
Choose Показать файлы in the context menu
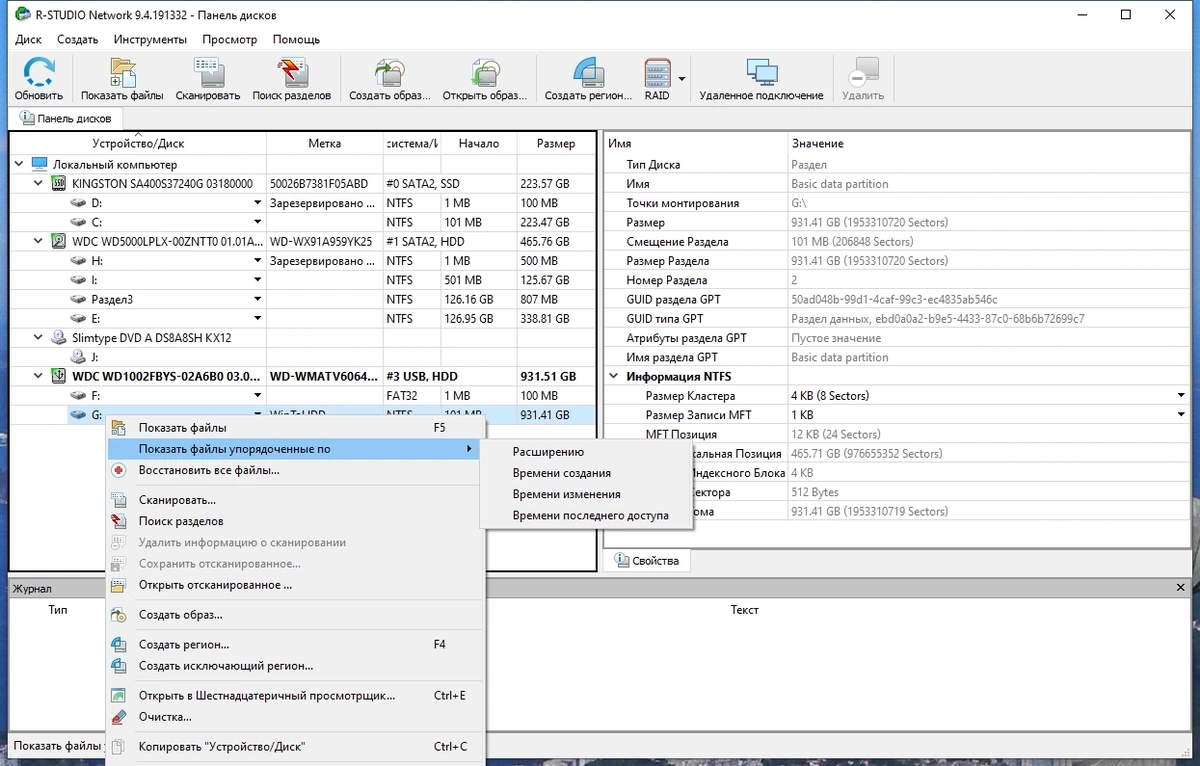pos(295,428)
